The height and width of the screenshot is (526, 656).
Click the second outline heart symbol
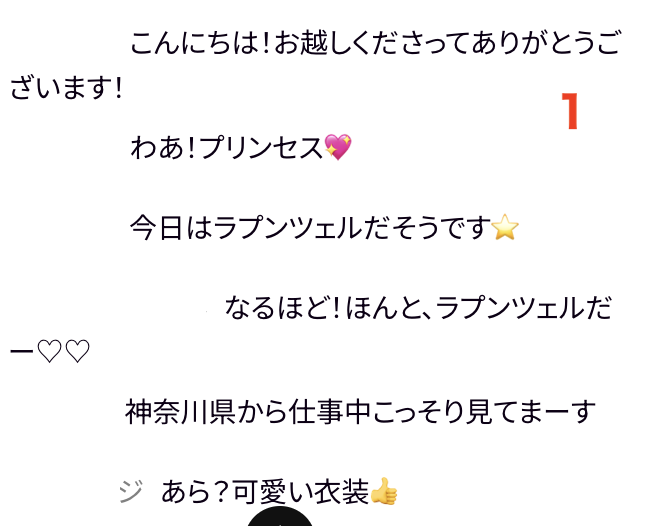point(78,351)
